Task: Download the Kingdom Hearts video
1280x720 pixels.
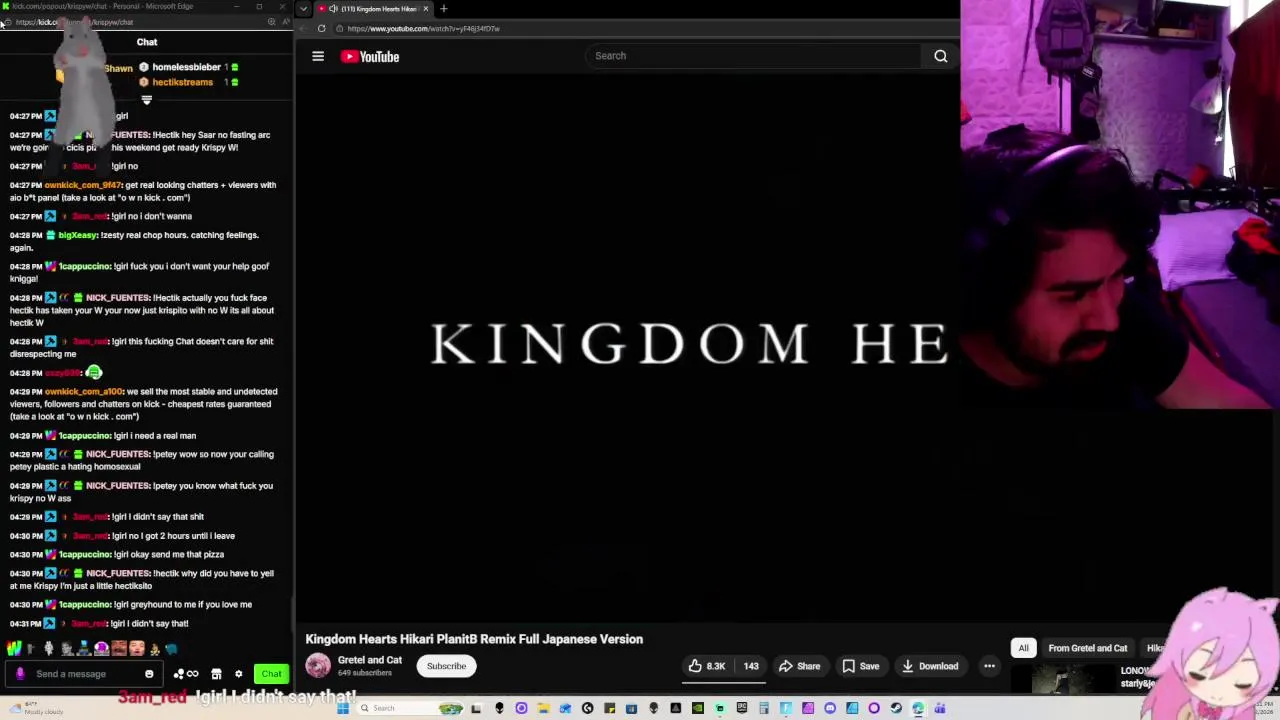Action: [930, 666]
